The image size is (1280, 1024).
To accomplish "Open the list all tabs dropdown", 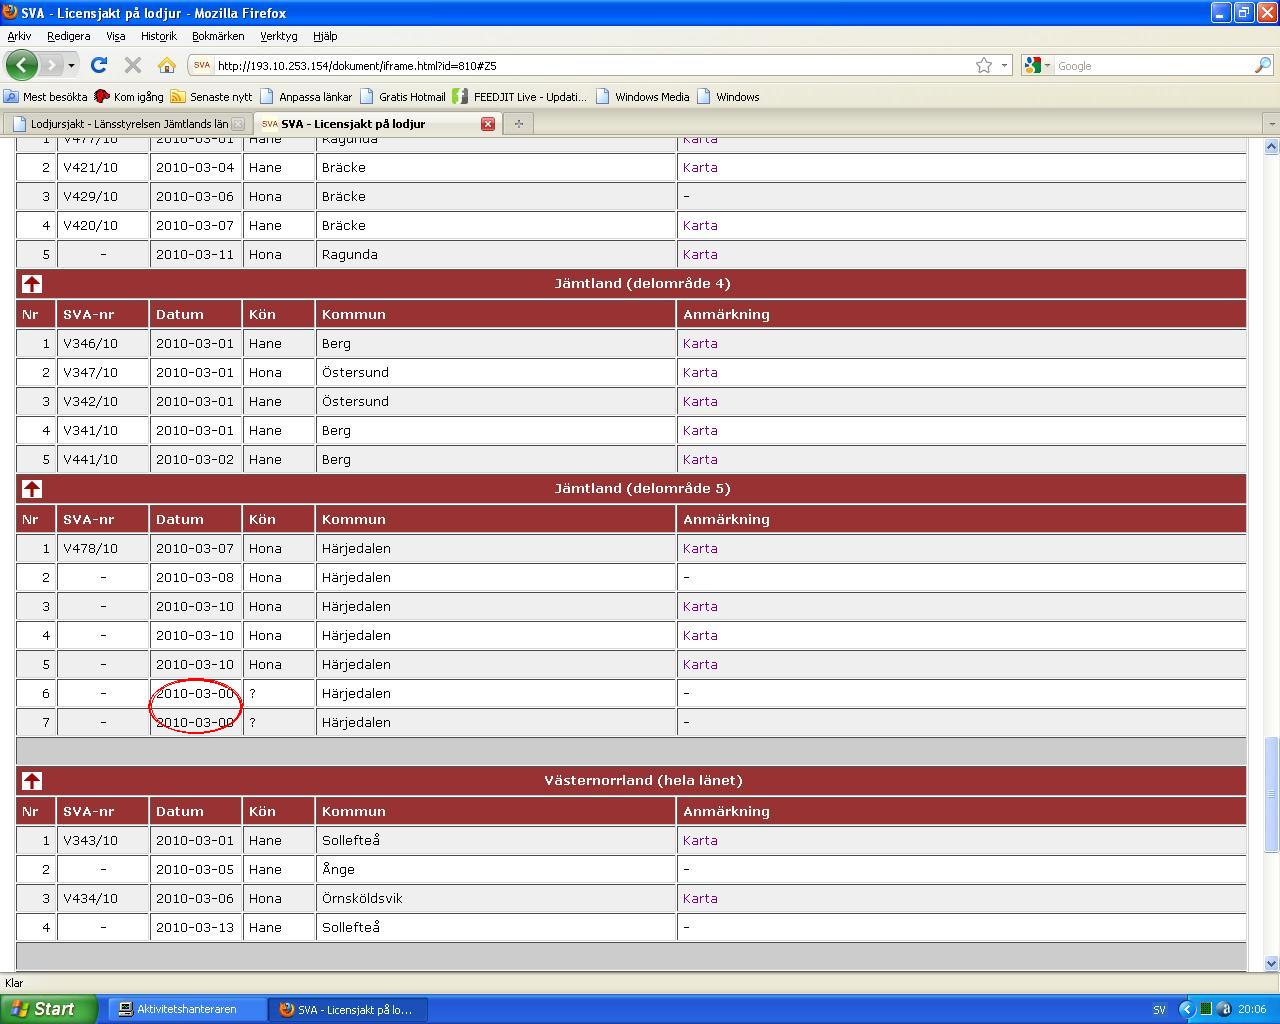I will (x=1271, y=124).
